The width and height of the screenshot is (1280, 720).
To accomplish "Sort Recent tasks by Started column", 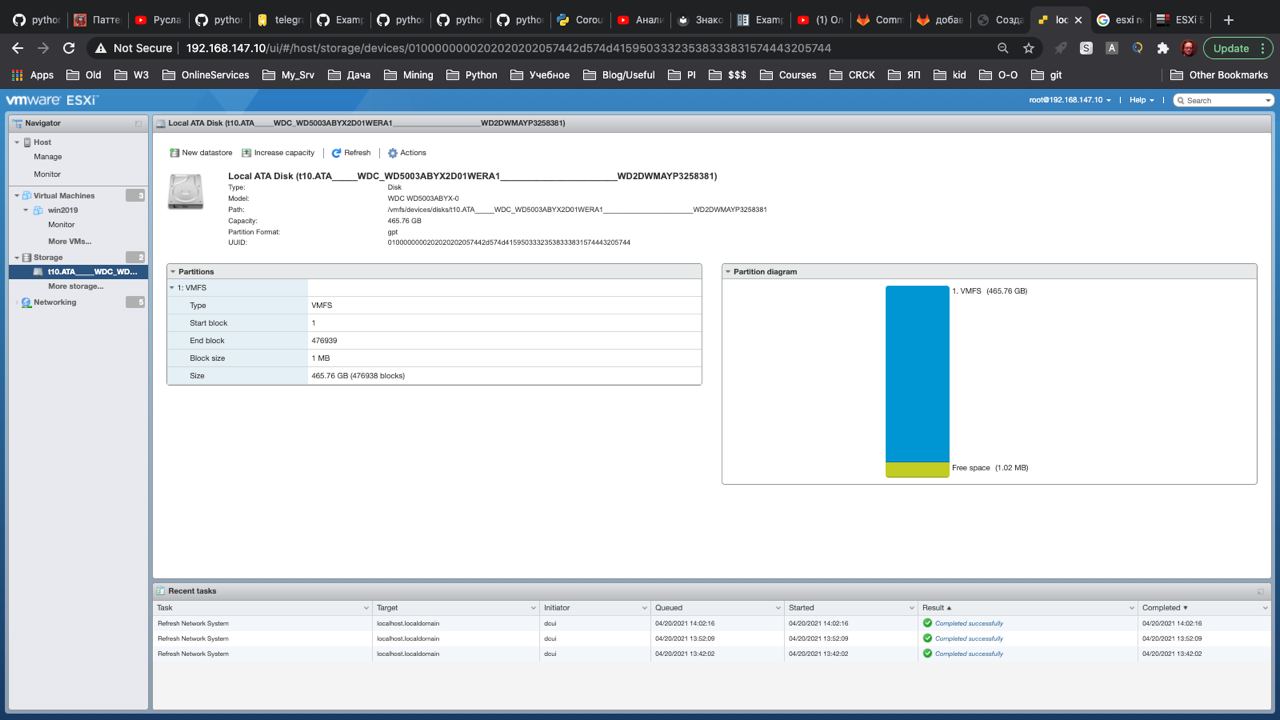I will [x=850, y=608].
